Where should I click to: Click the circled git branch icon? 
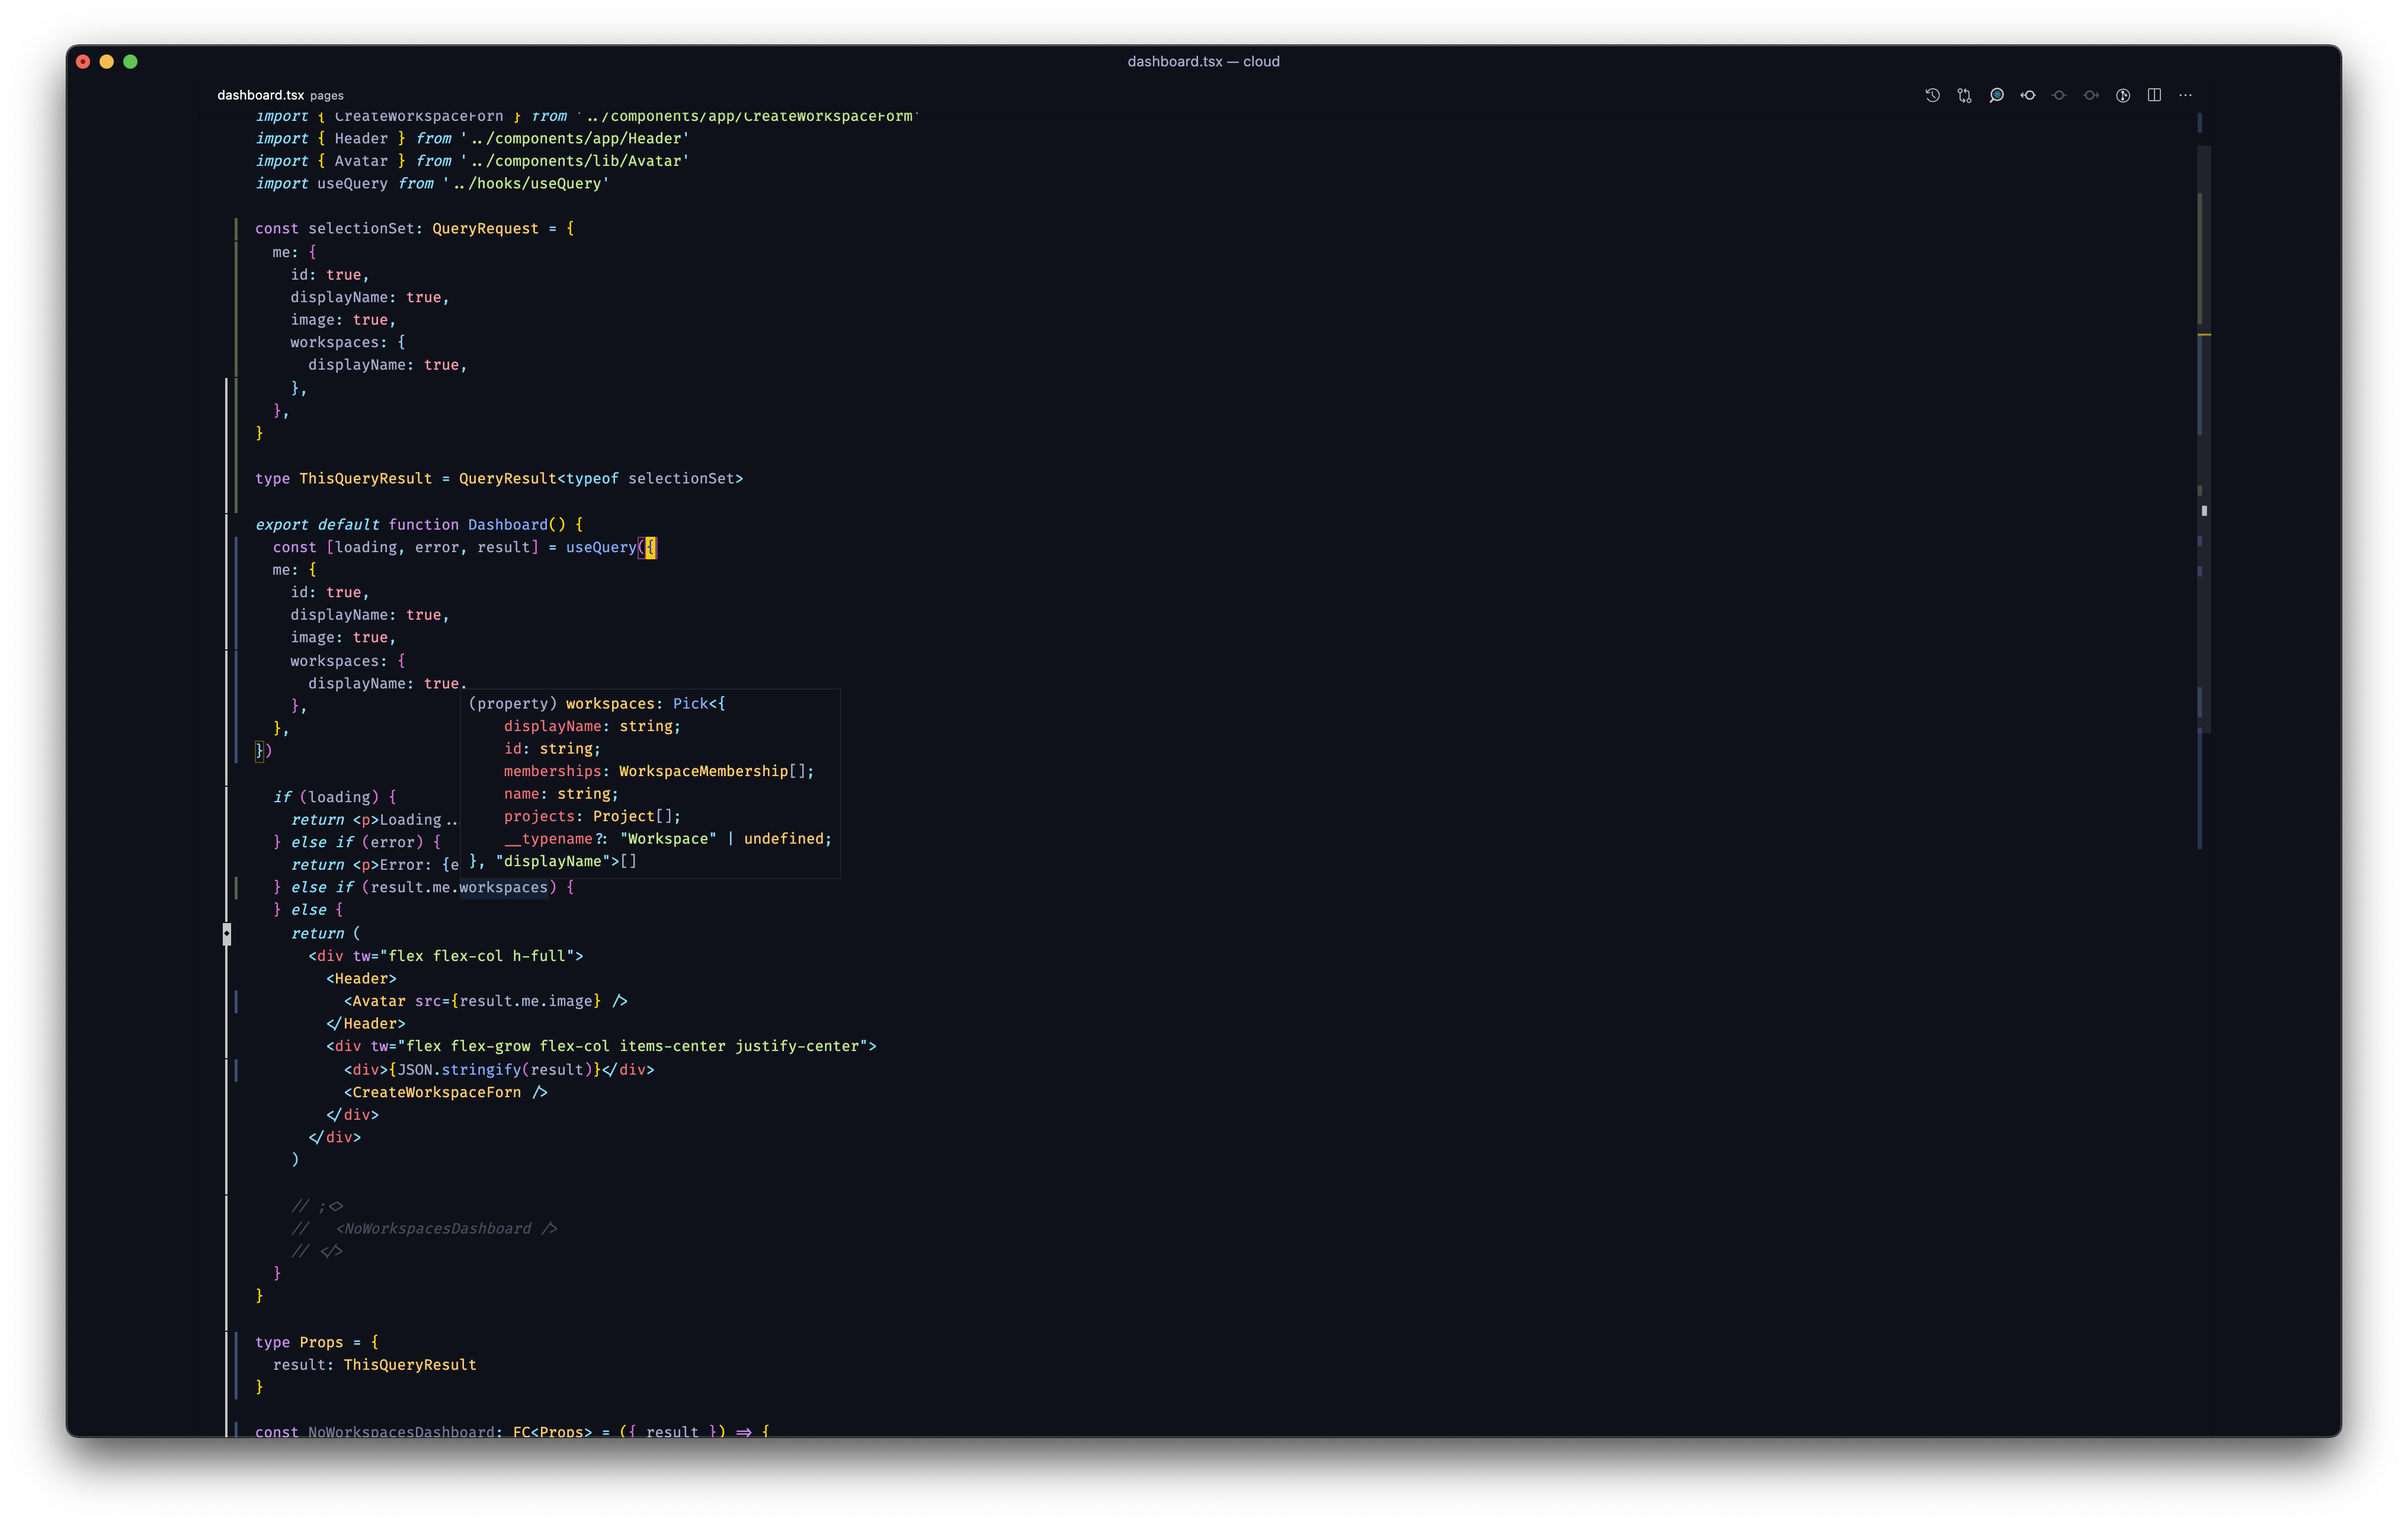[2123, 95]
